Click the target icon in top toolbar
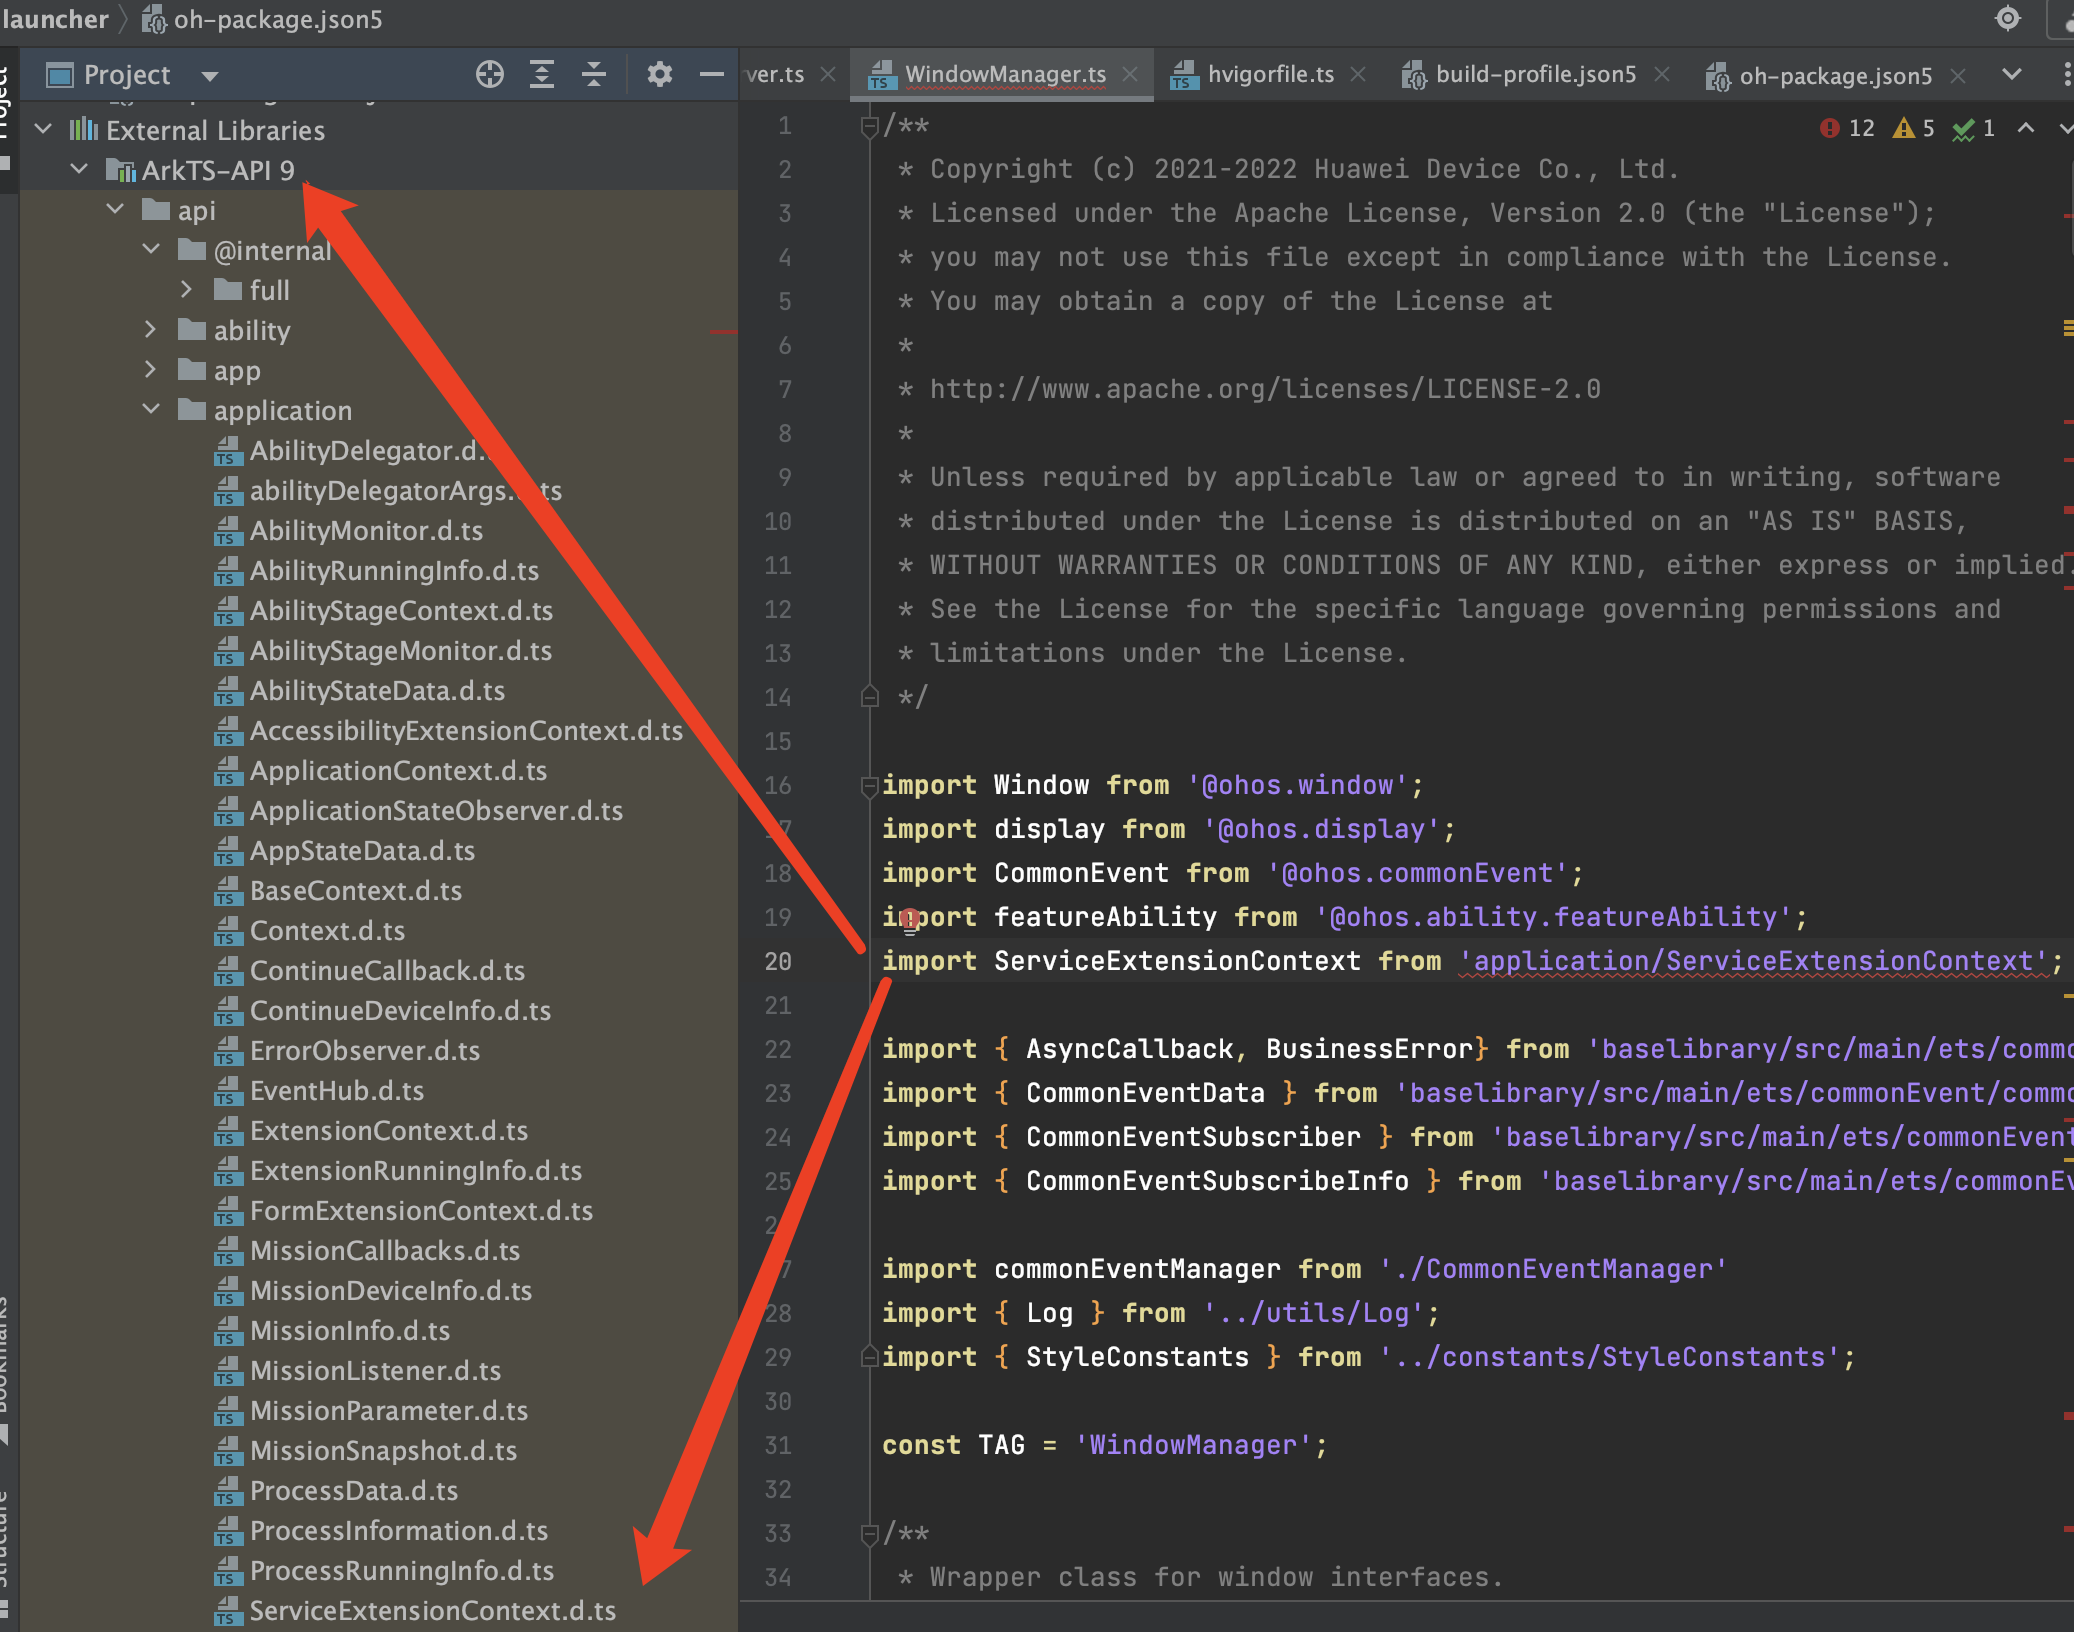 point(2007,19)
